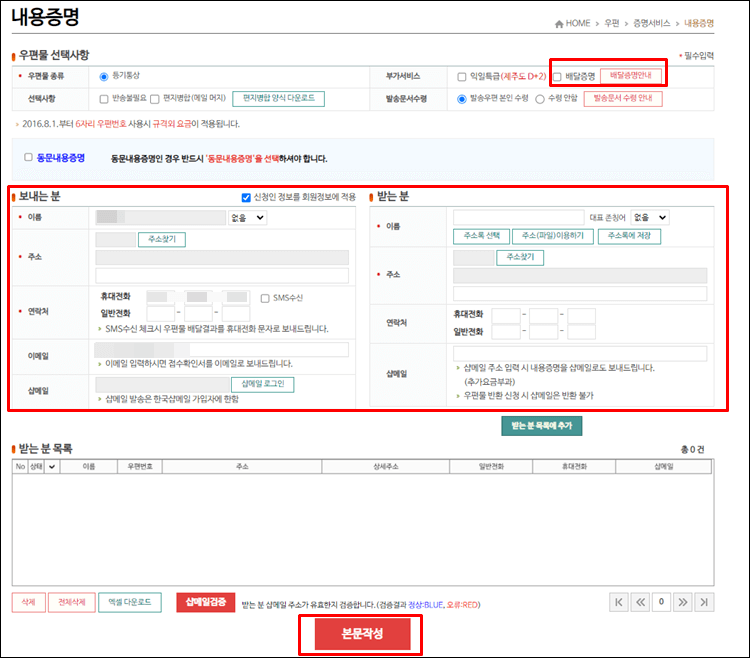Click the 총 0 건 count text
750x658 pixels.
point(692,450)
